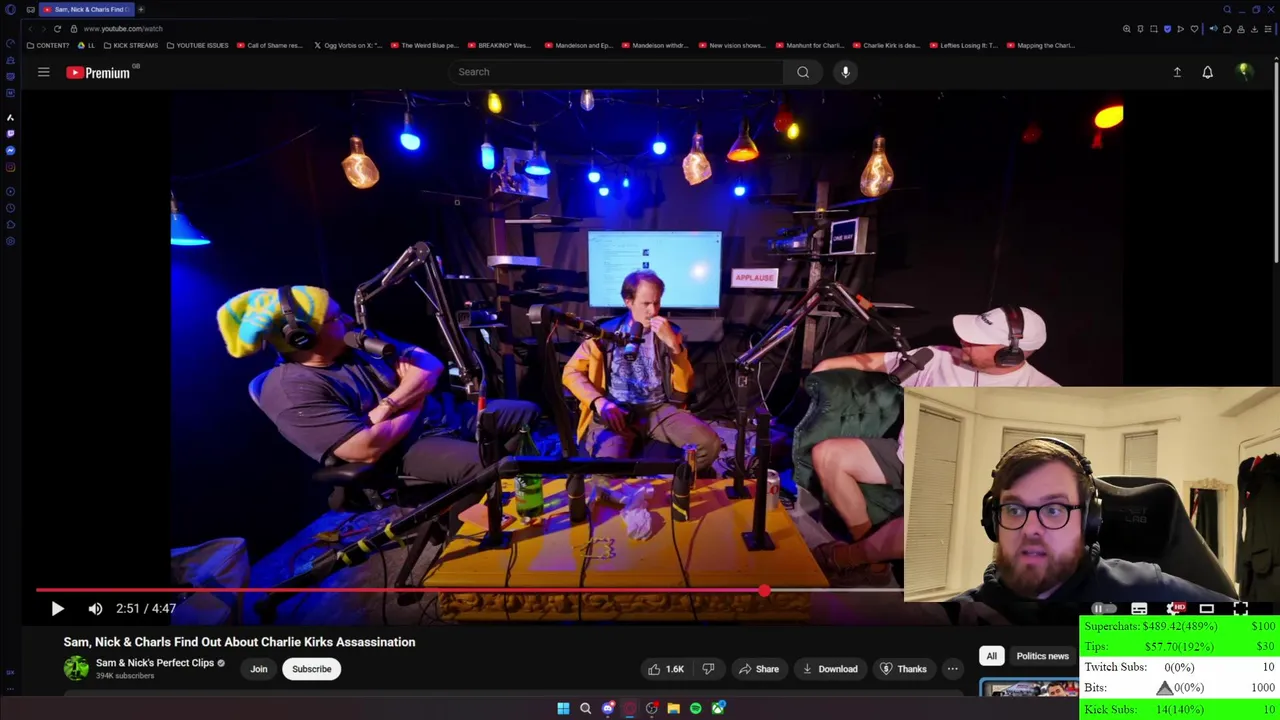
Task: Open player settings gear with HD badge
Action: click(x=1176, y=608)
